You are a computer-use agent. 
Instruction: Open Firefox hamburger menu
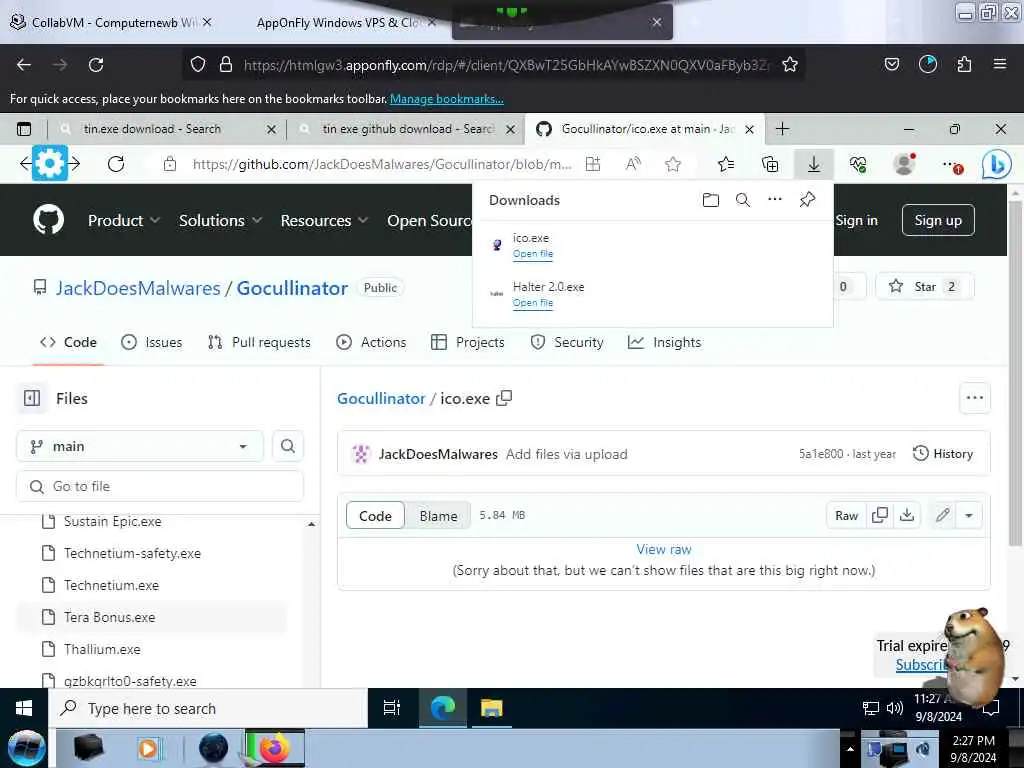point(1000,64)
